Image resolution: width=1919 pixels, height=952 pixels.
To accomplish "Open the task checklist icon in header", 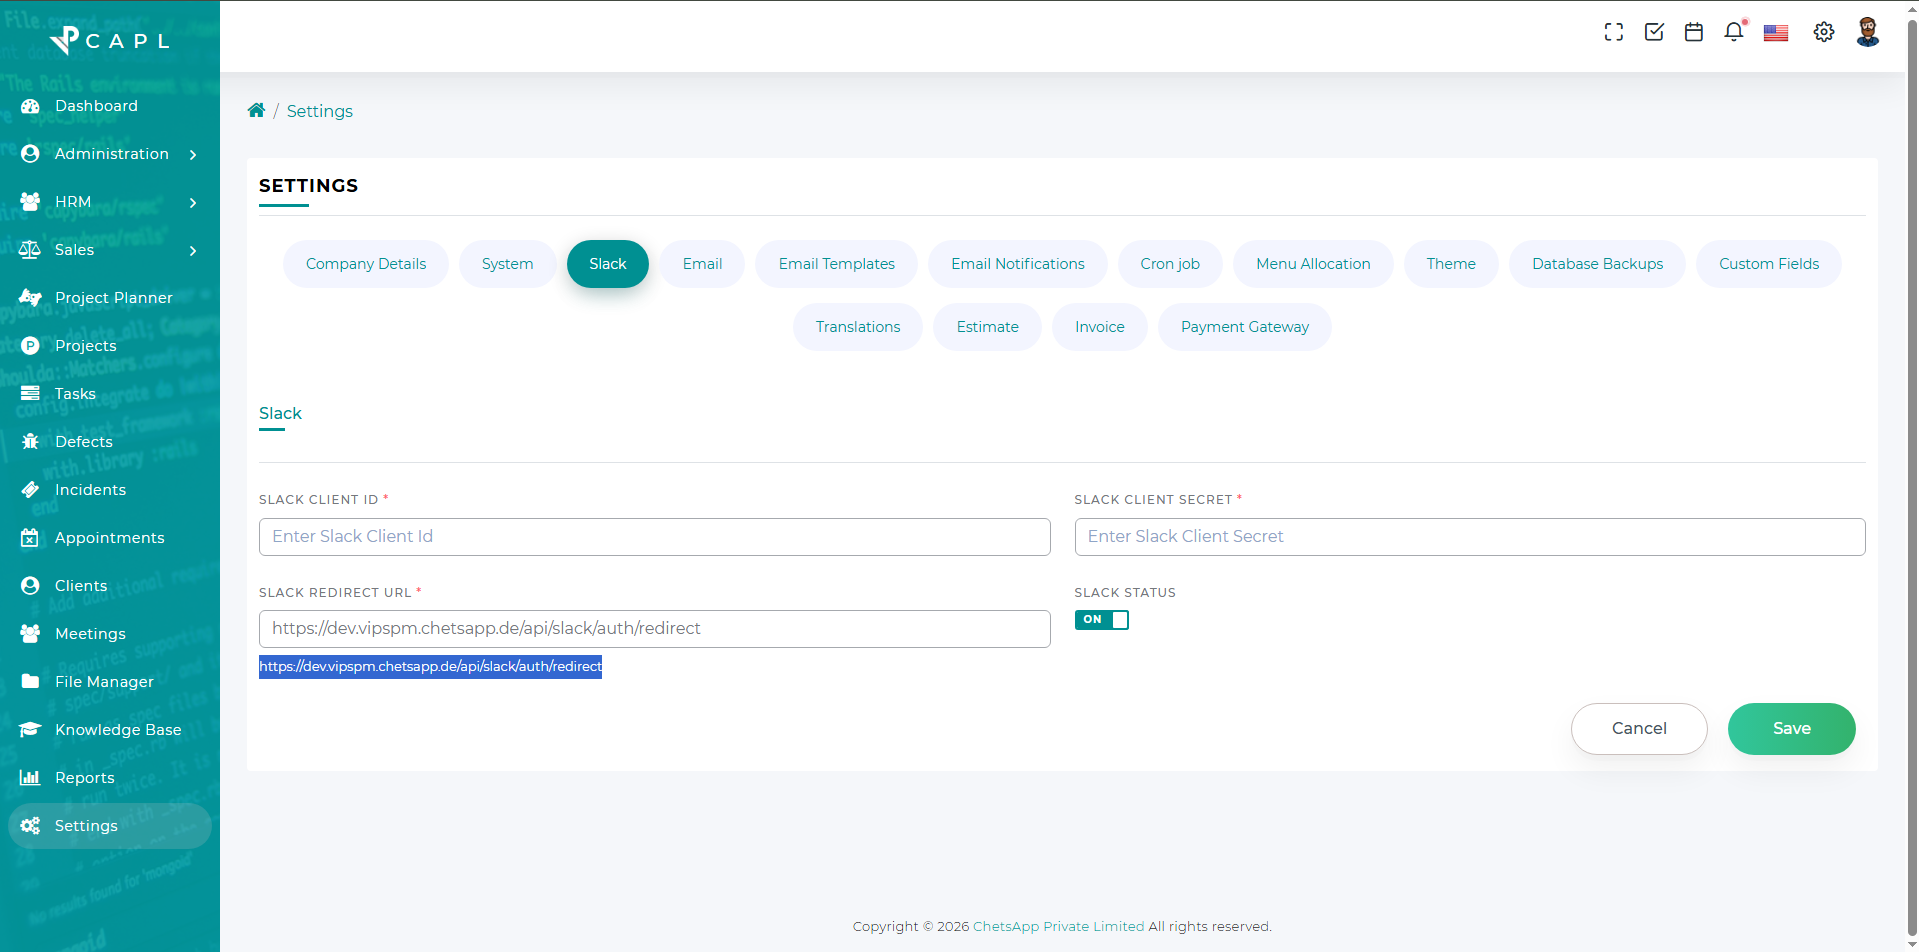I will pos(1654,32).
